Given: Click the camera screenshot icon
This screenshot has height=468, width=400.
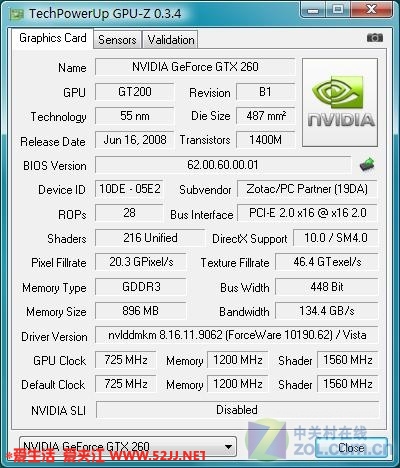Looking at the screenshot, I should tap(375, 38).
